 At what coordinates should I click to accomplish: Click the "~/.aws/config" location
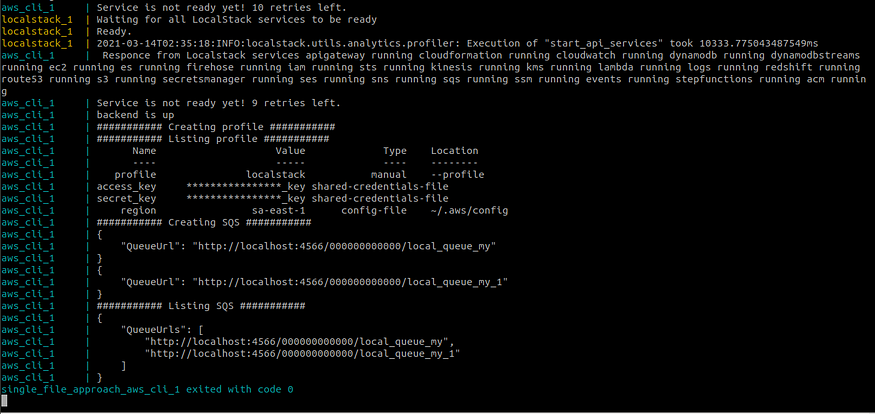point(469,211)
